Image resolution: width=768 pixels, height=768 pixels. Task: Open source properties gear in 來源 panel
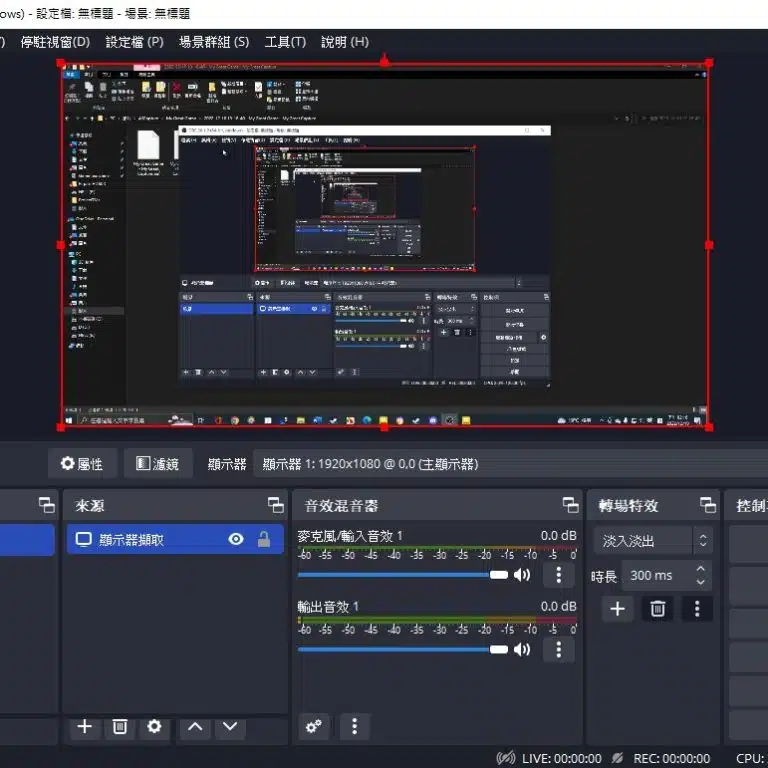pyautogui.click(x=154, y=727)
